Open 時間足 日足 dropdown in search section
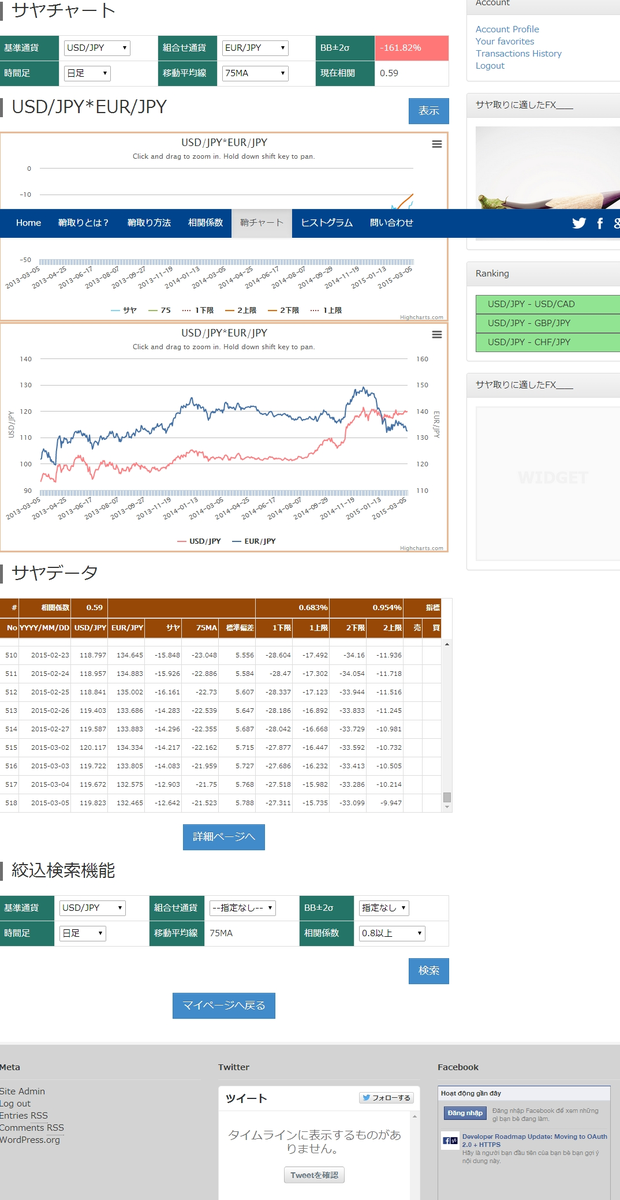Screen dimensions: 620x1200 82,933
